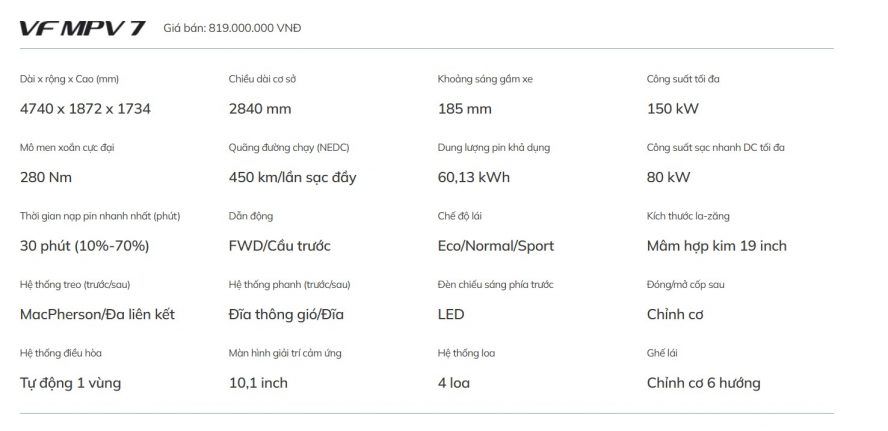Screen dimensions: 888x431
Task: Click the 2840 mm wheelbase value
Action: click(259, 109)
